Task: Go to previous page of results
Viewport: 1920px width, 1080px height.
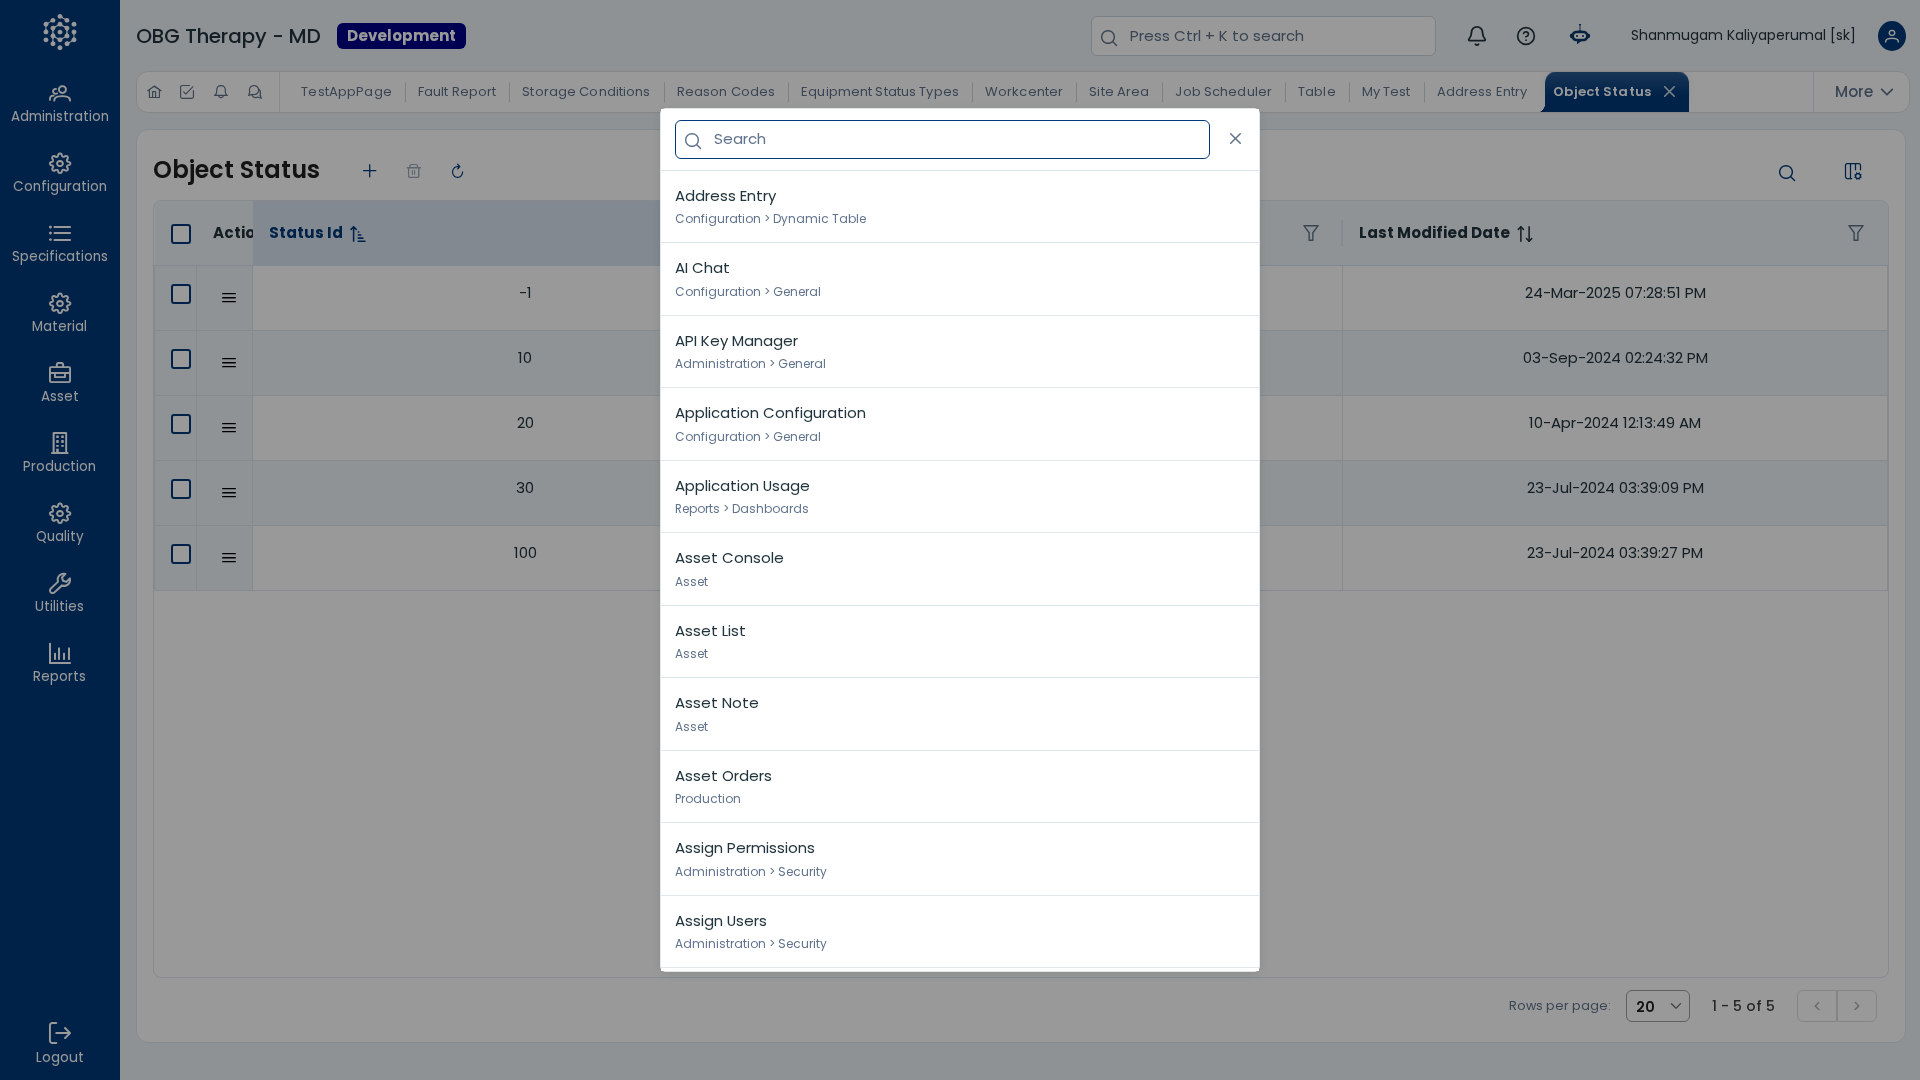Action: click(x=1817, y=1006)
